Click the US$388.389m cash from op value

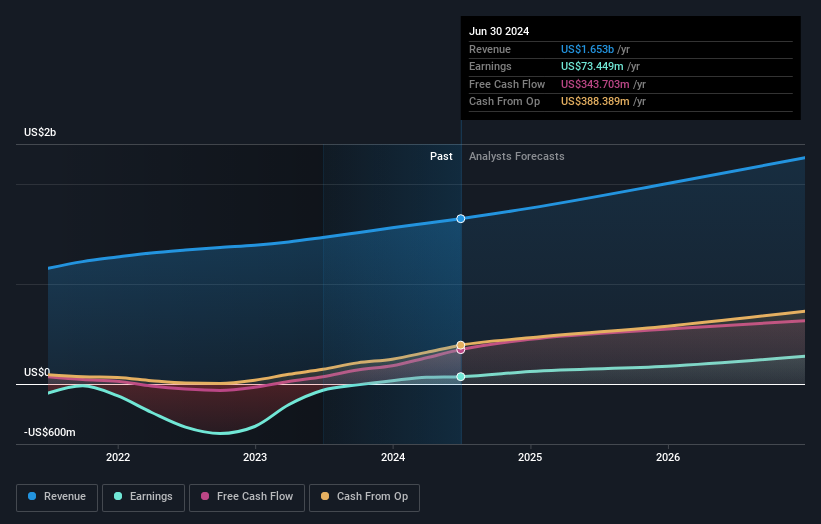click(x=595, y=102)
